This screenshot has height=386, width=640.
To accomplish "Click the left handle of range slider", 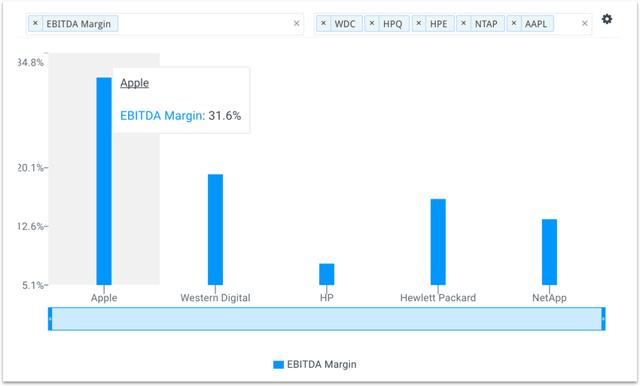I will tap(50, 319).
